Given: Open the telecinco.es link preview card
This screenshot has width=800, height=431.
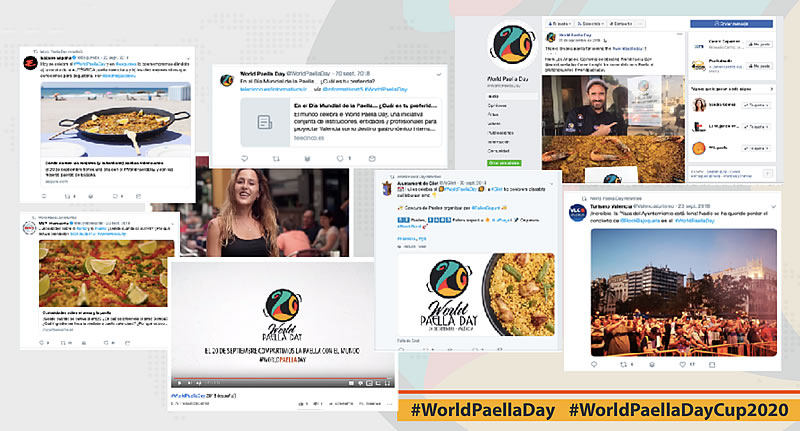Looking at the screenshot, I should point(340,122).
